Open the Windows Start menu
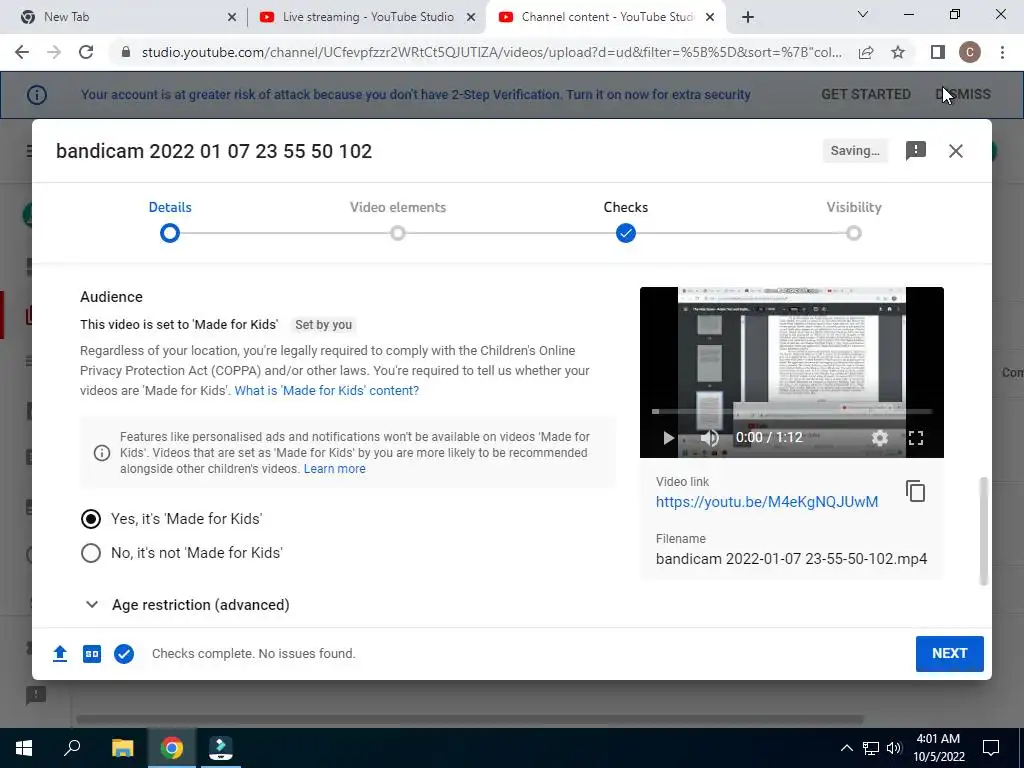Image resolution: width=1024 pixels, height=768 pixels. pyautogui.click(x=24, y=748)
